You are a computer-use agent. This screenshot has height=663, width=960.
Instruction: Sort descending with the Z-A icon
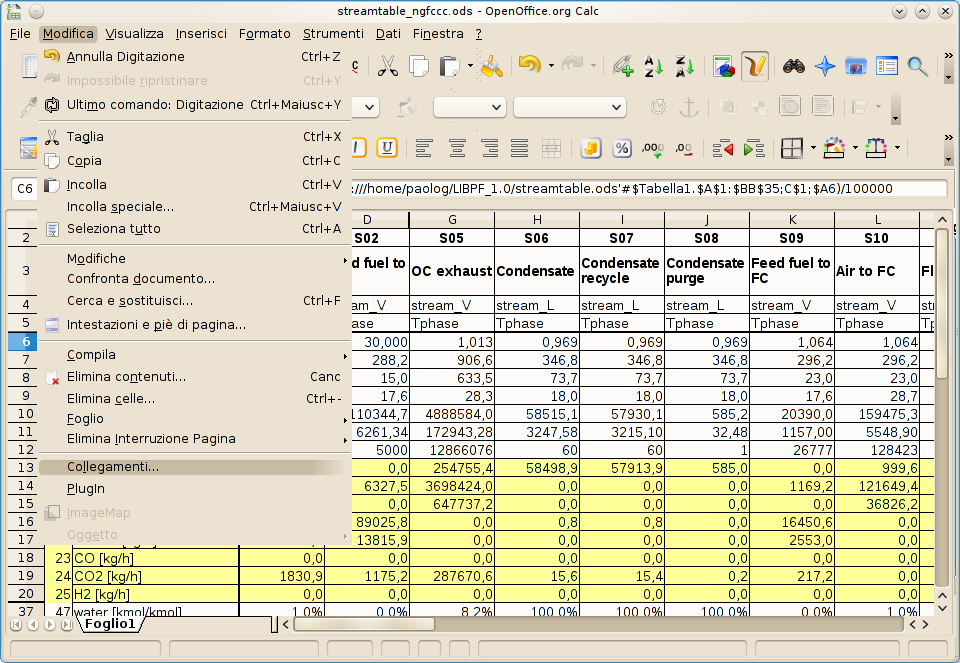click(684, 67)
